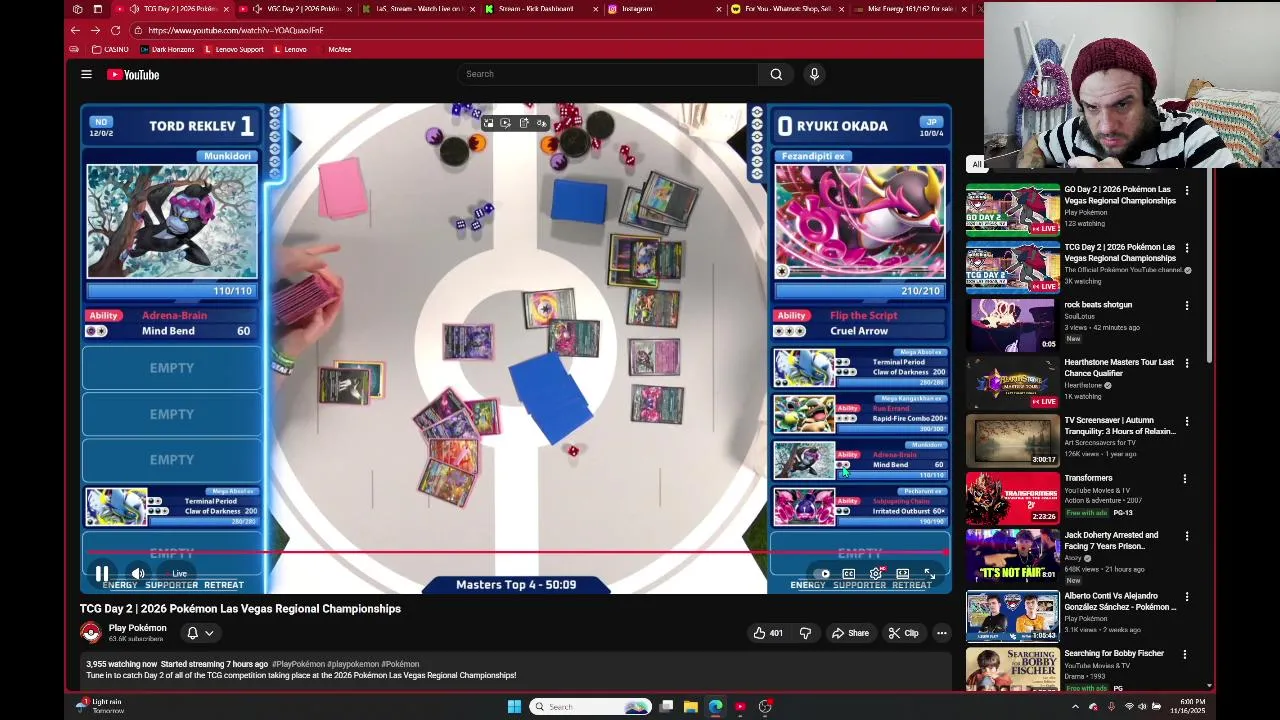This screenshot has height=720, width=1280.
Task: Seek on the red video progress bar
Action: tap(516, 551)
